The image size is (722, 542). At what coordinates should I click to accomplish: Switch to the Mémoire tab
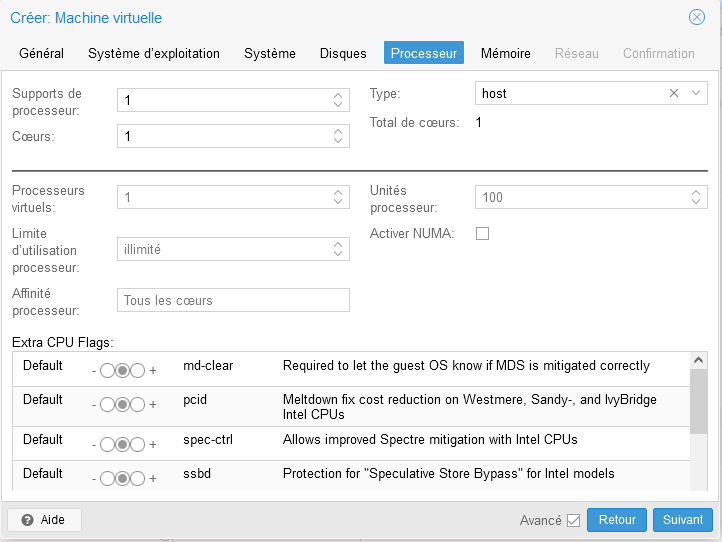505,53
